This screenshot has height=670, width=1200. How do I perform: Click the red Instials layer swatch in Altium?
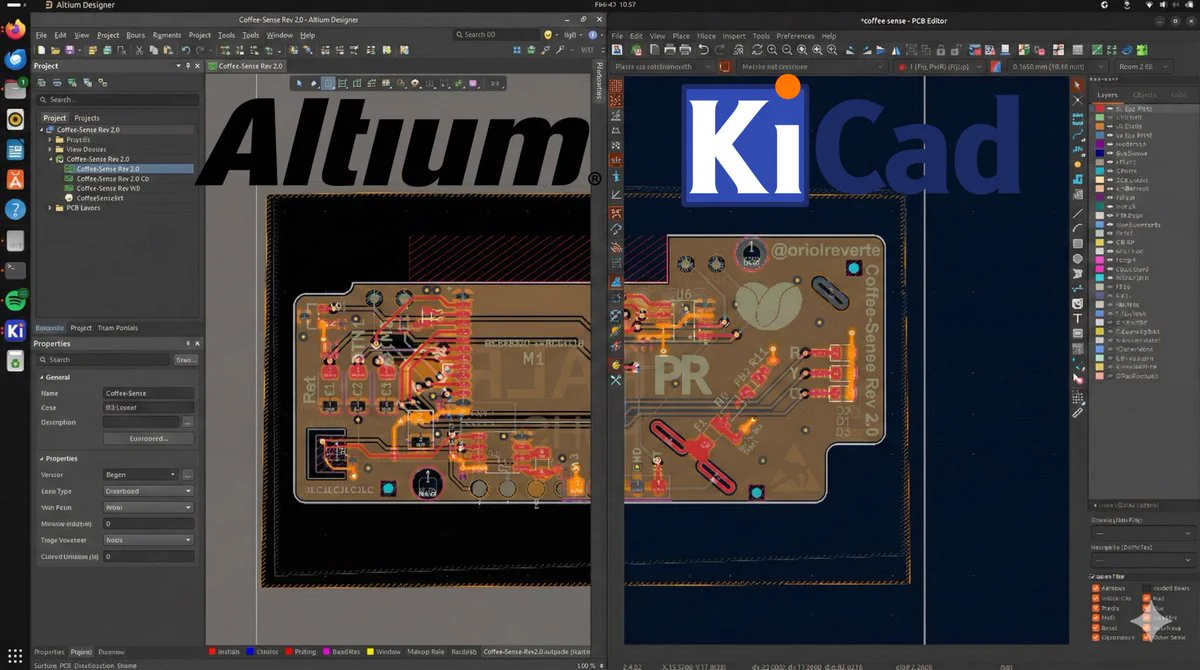(212, 652)
